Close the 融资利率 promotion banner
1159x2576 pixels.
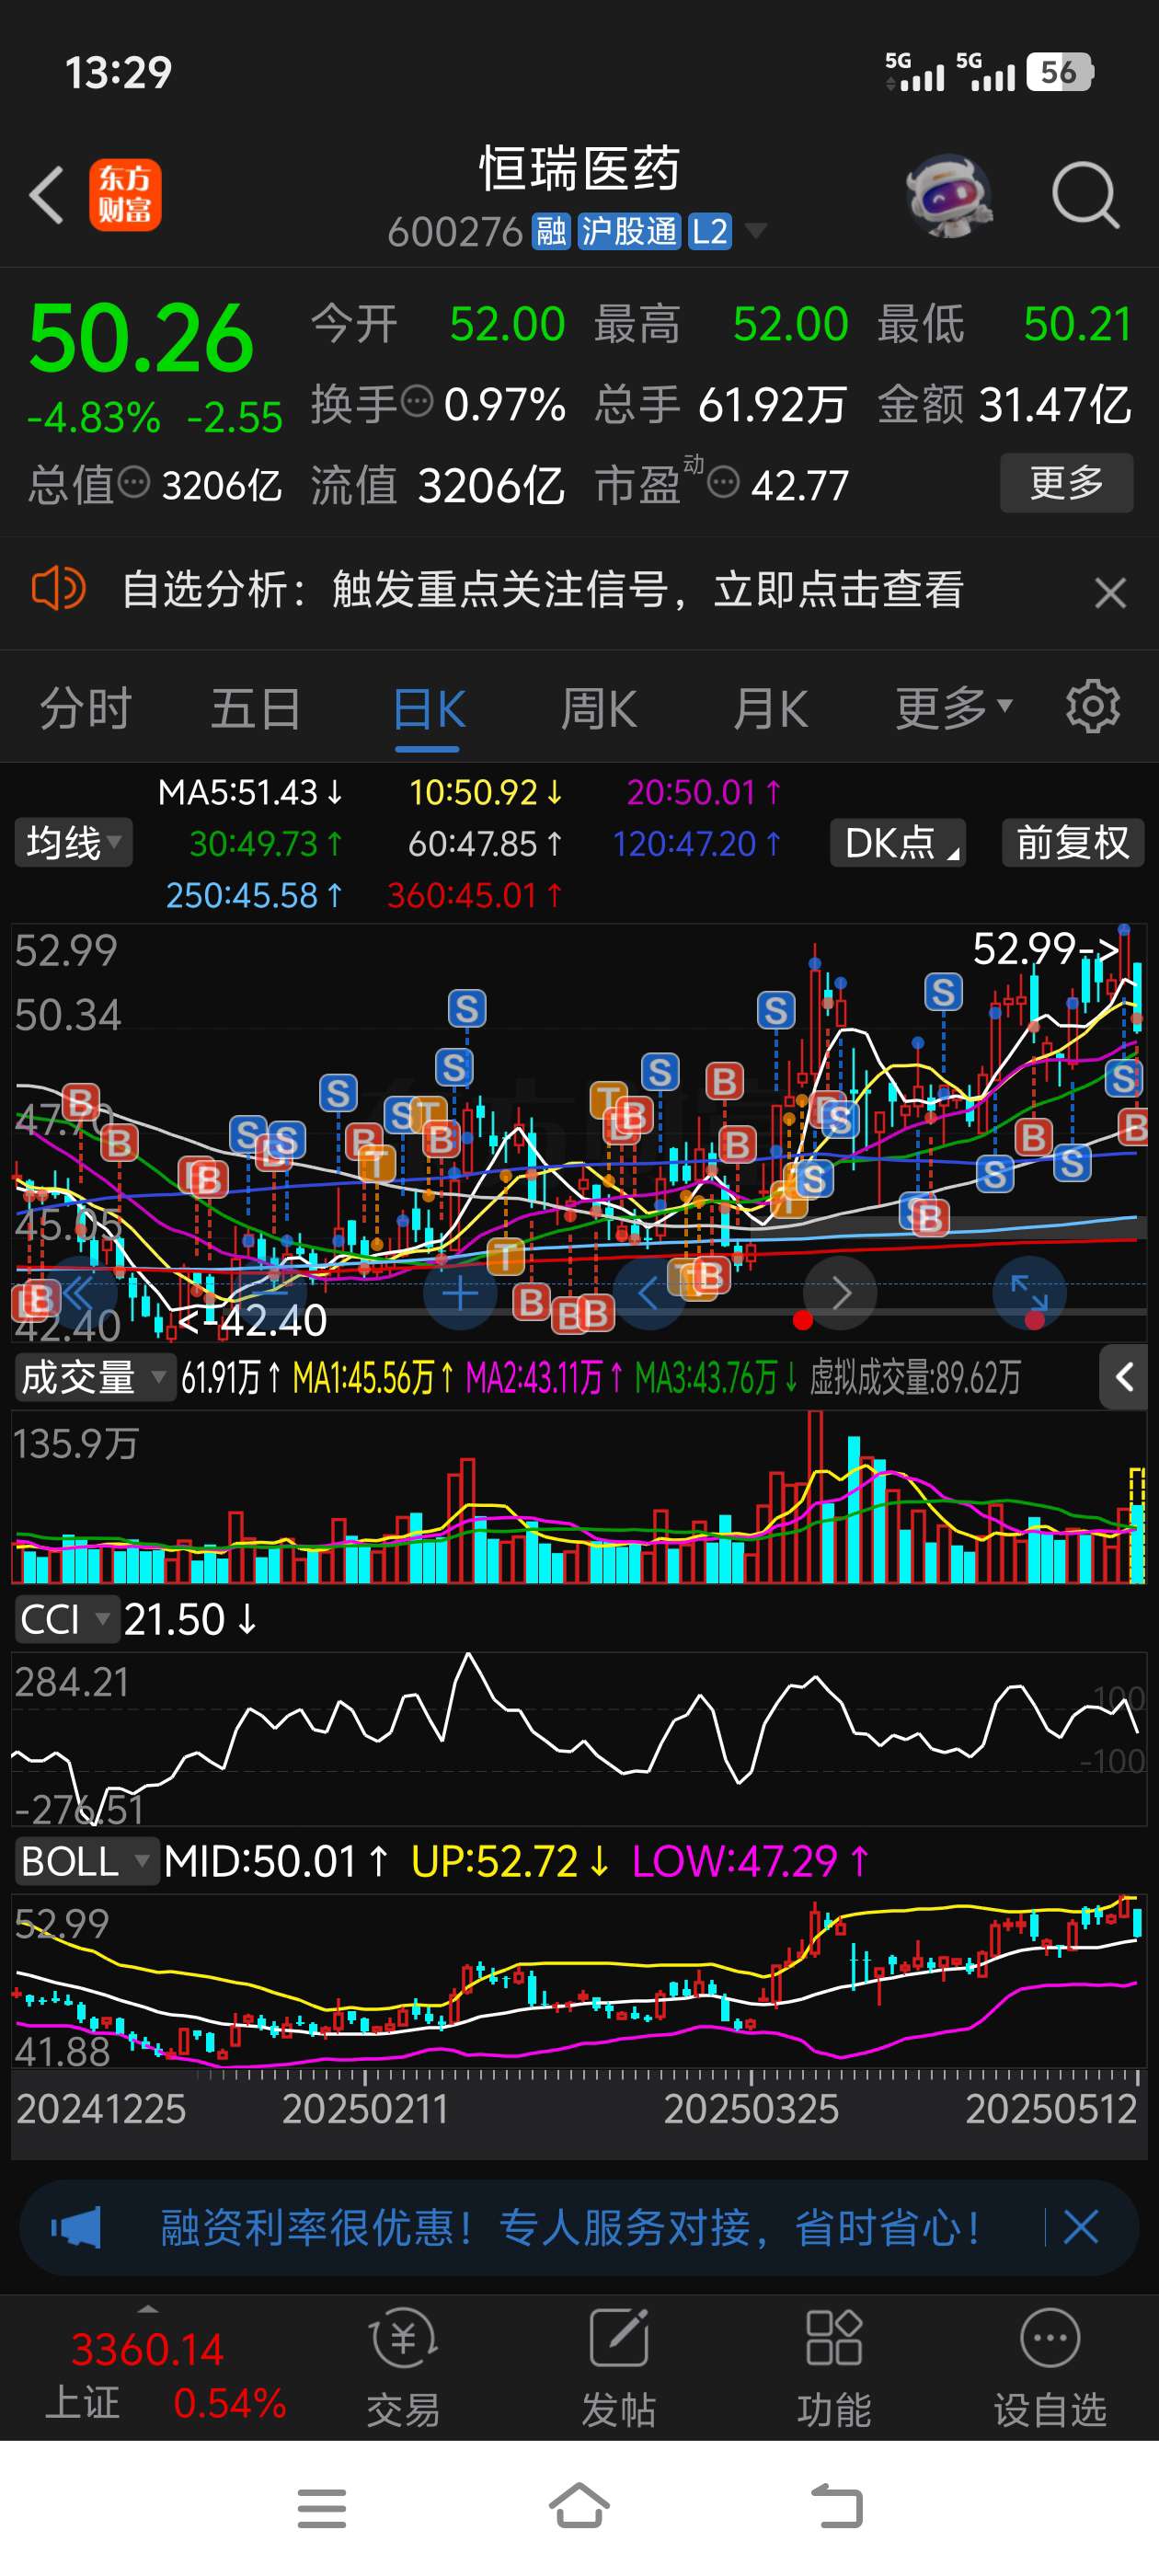point(1081,2227)
